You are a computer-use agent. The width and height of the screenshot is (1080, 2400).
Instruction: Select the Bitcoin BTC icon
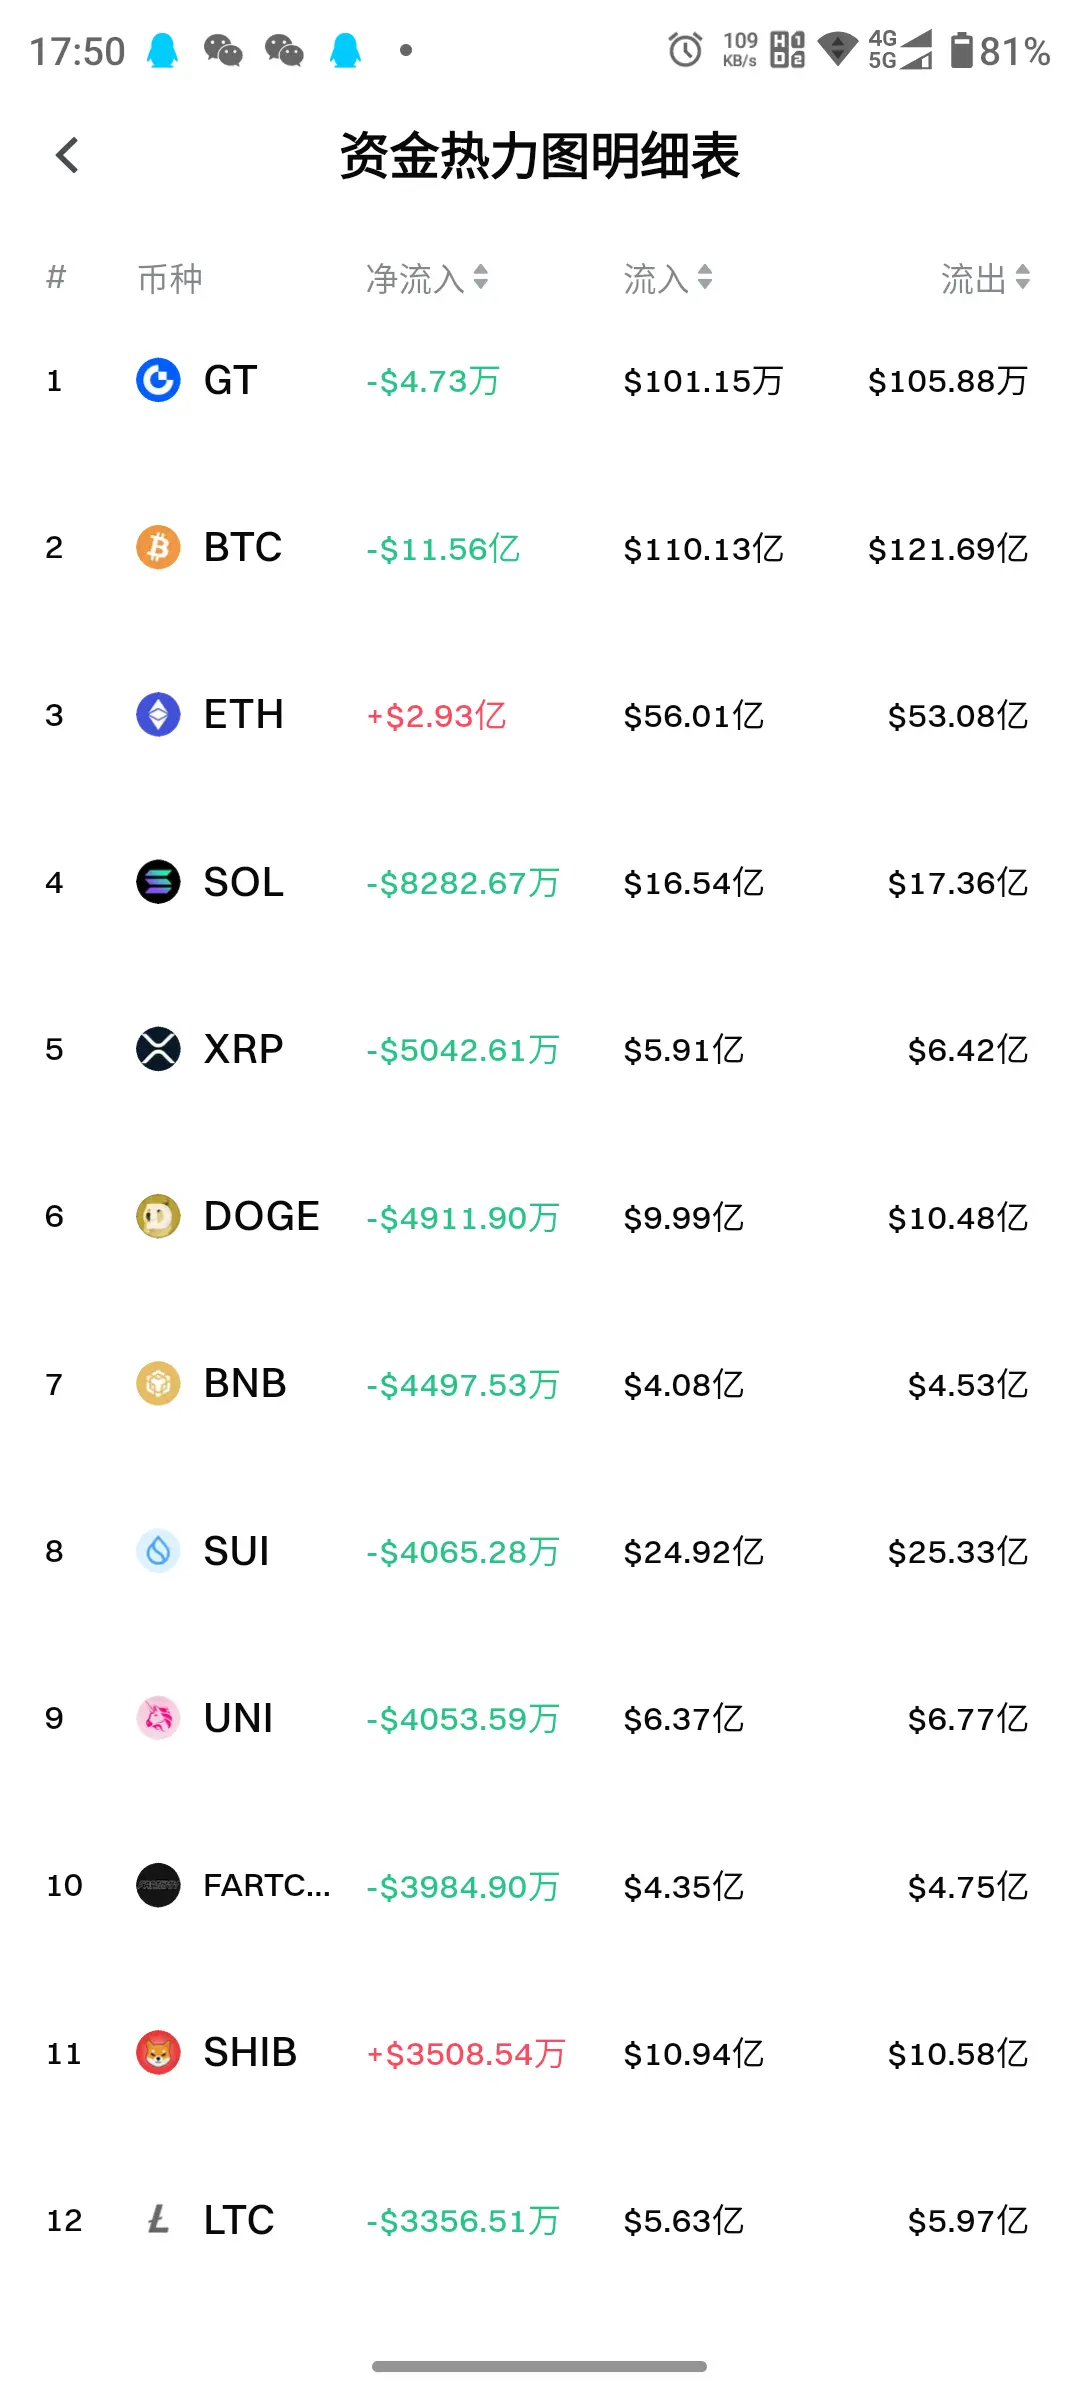[158, 547]
